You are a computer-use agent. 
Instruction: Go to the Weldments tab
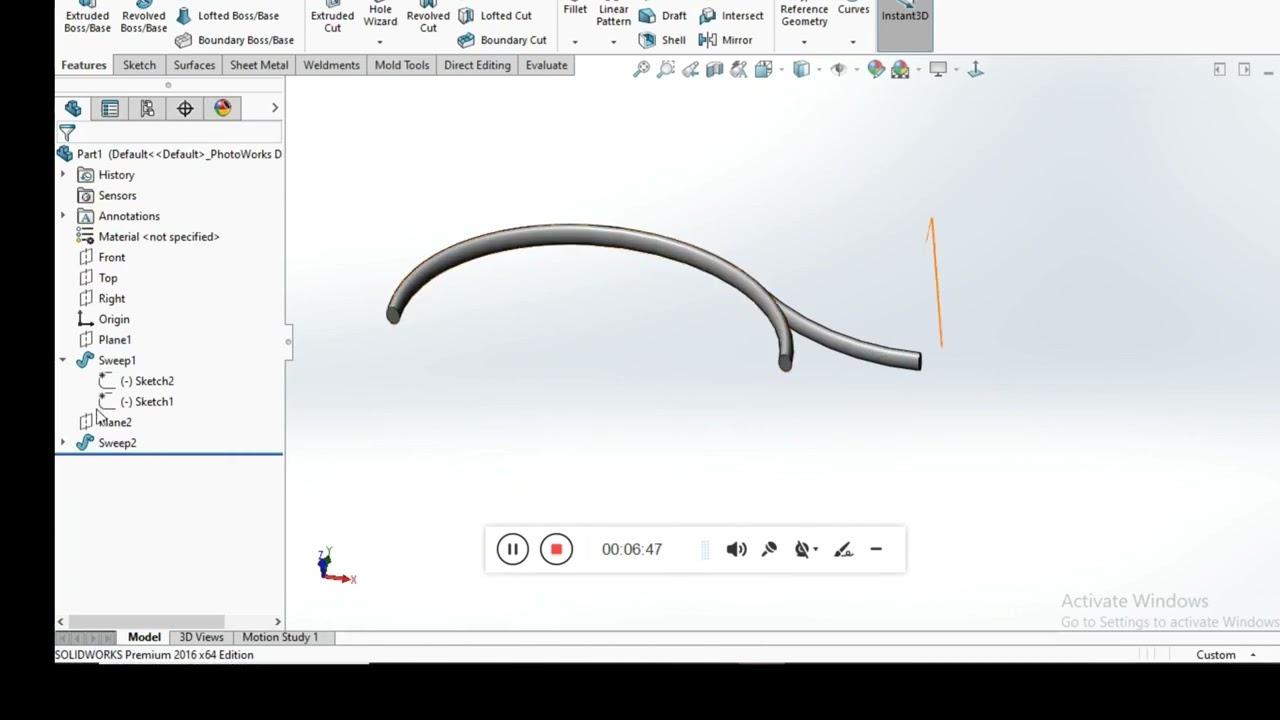point(331,65)
